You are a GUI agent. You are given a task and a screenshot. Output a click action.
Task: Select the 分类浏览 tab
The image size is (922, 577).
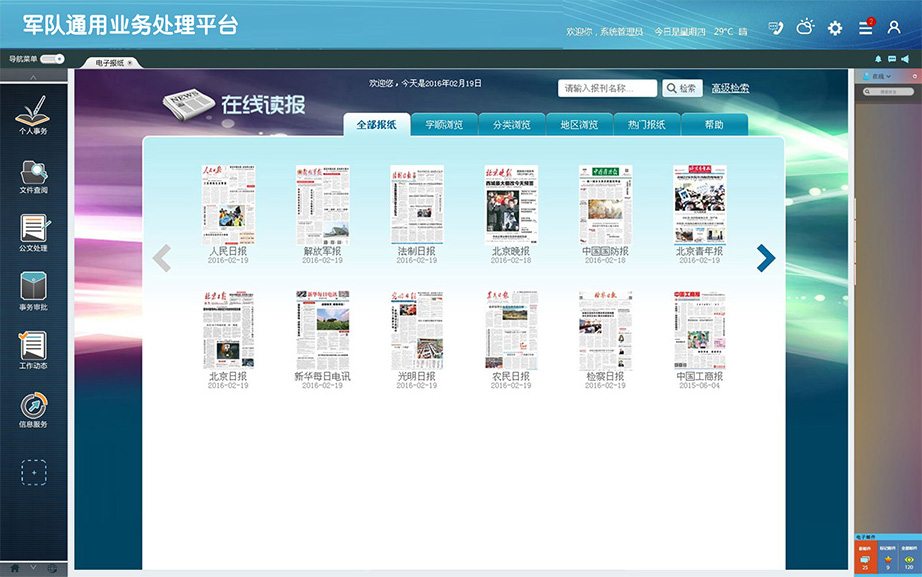512,125
